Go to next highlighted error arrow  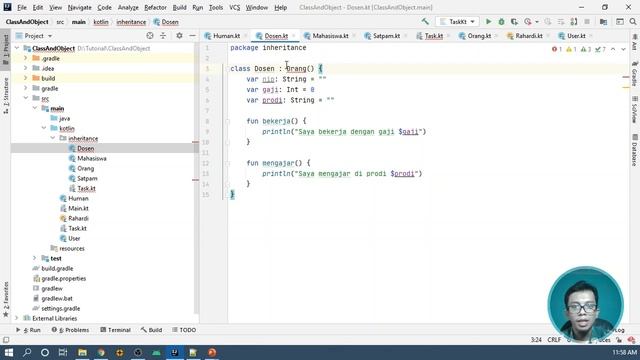point(623,49)
